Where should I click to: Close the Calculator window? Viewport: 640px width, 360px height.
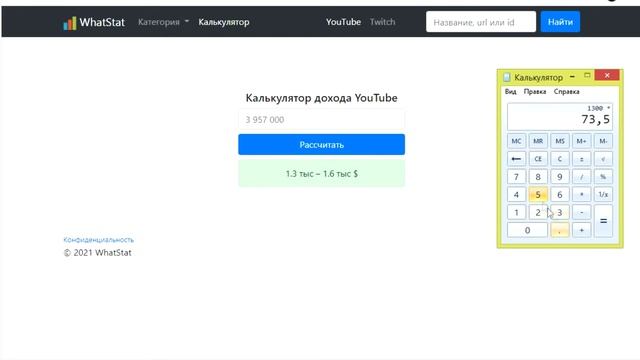[607, 75]
